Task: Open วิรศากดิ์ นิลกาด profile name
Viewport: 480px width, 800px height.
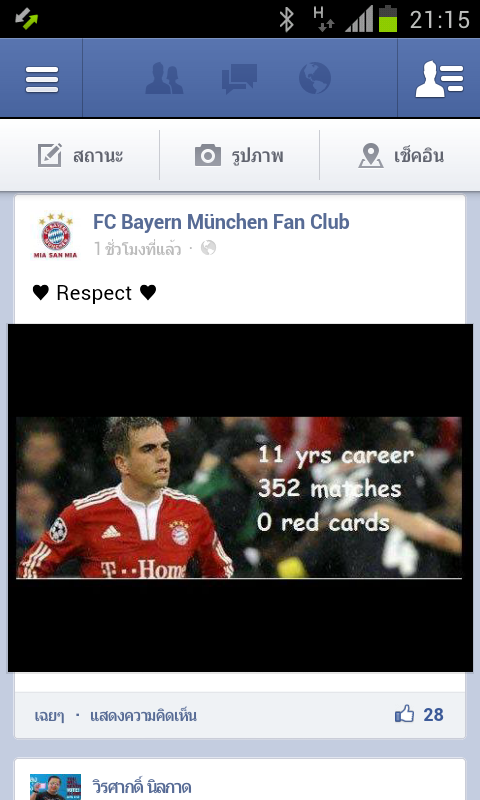Action: [142, 787]
